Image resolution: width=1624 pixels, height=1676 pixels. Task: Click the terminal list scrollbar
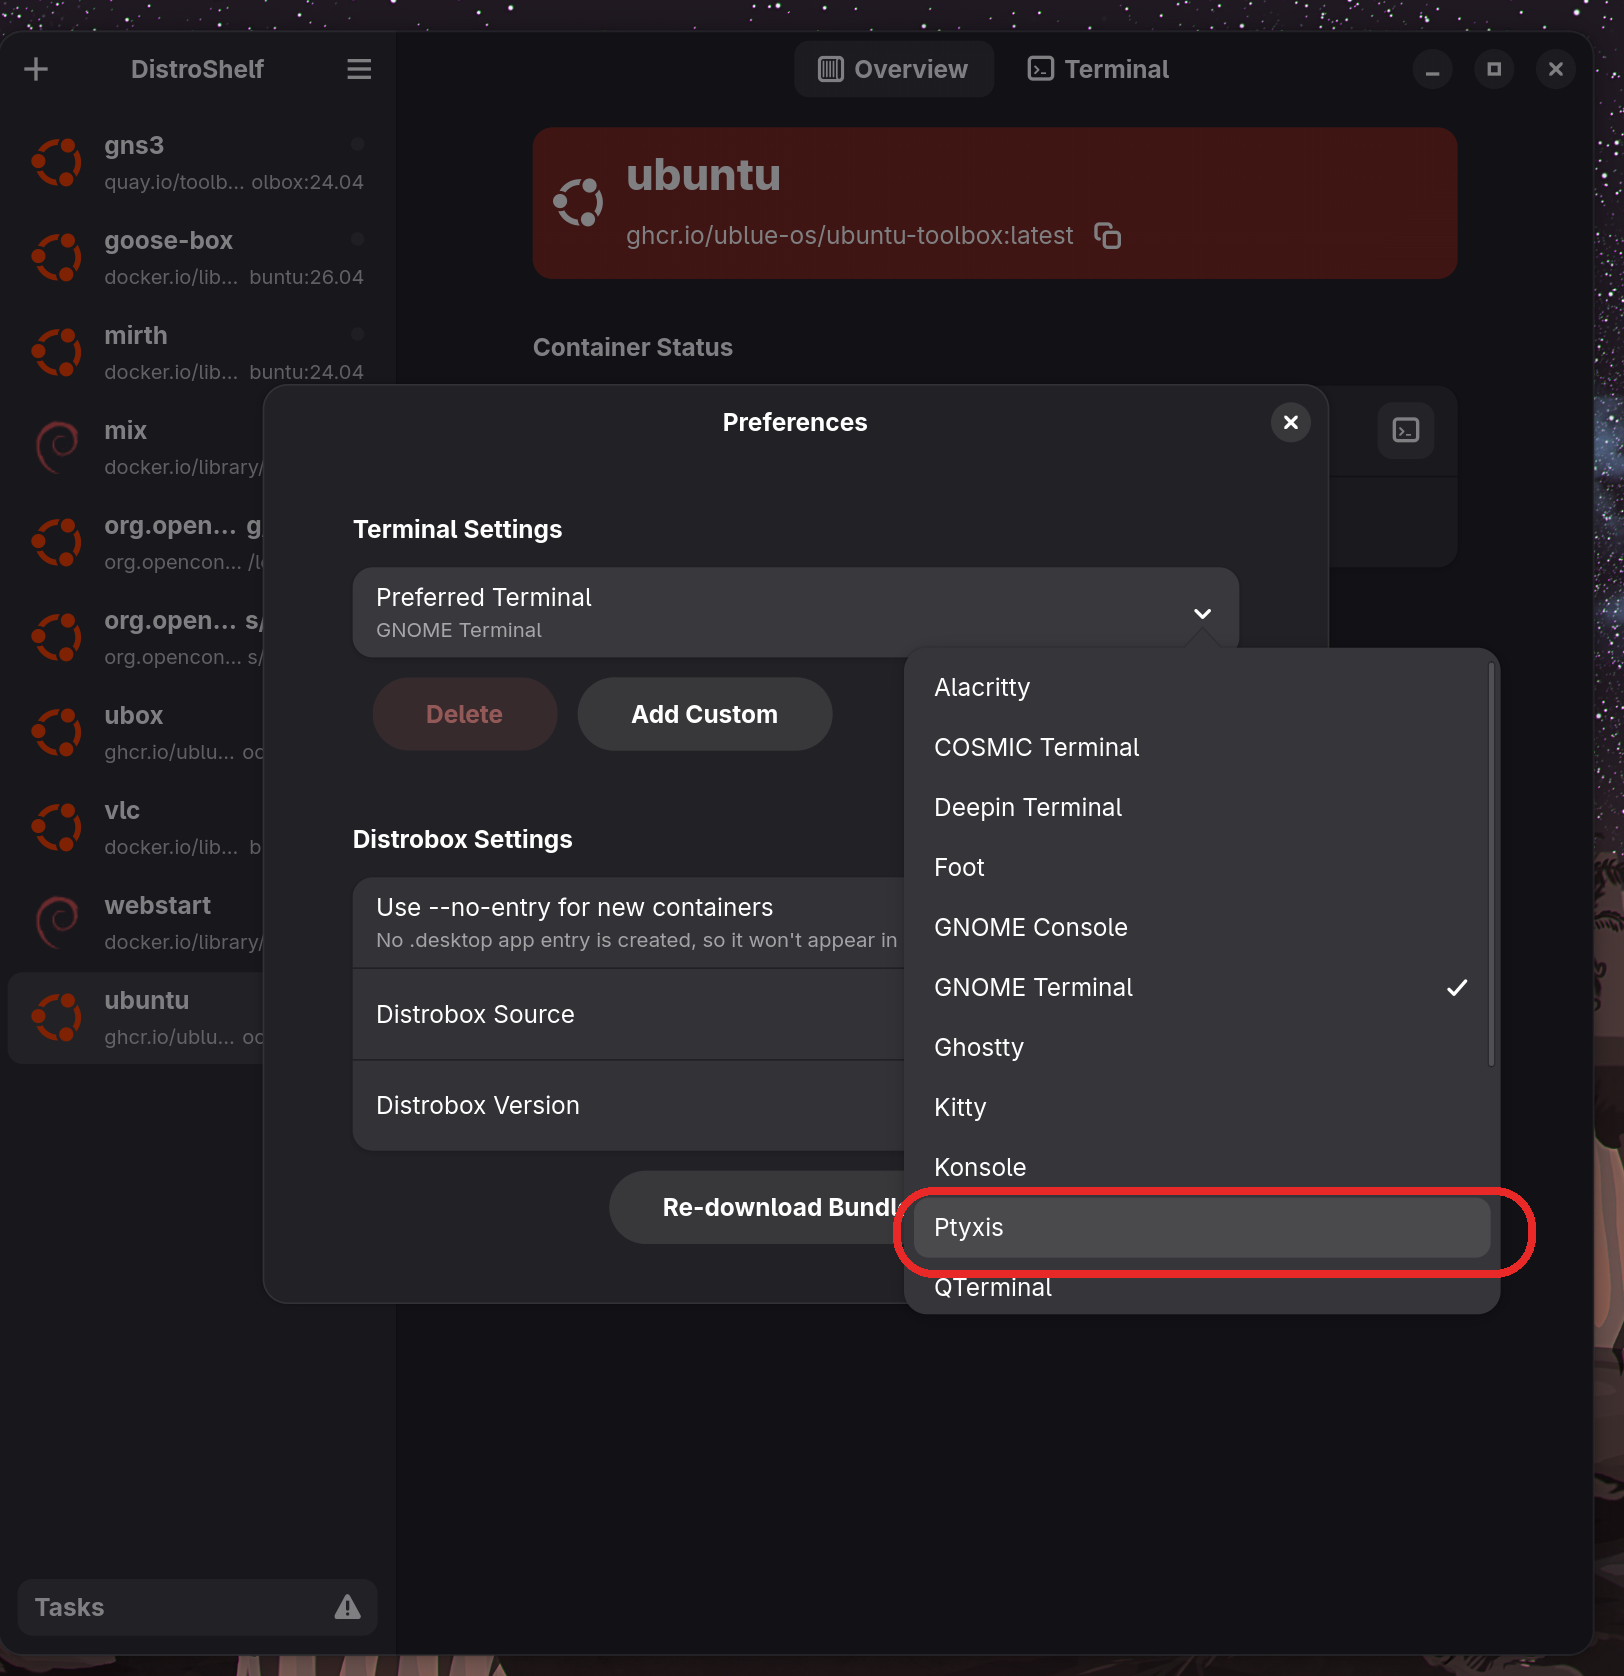[x=1491, y=863]
